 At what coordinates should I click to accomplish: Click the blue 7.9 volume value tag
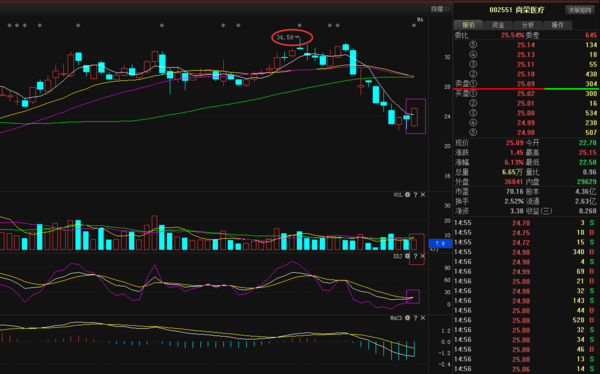[x=440, y=243]
